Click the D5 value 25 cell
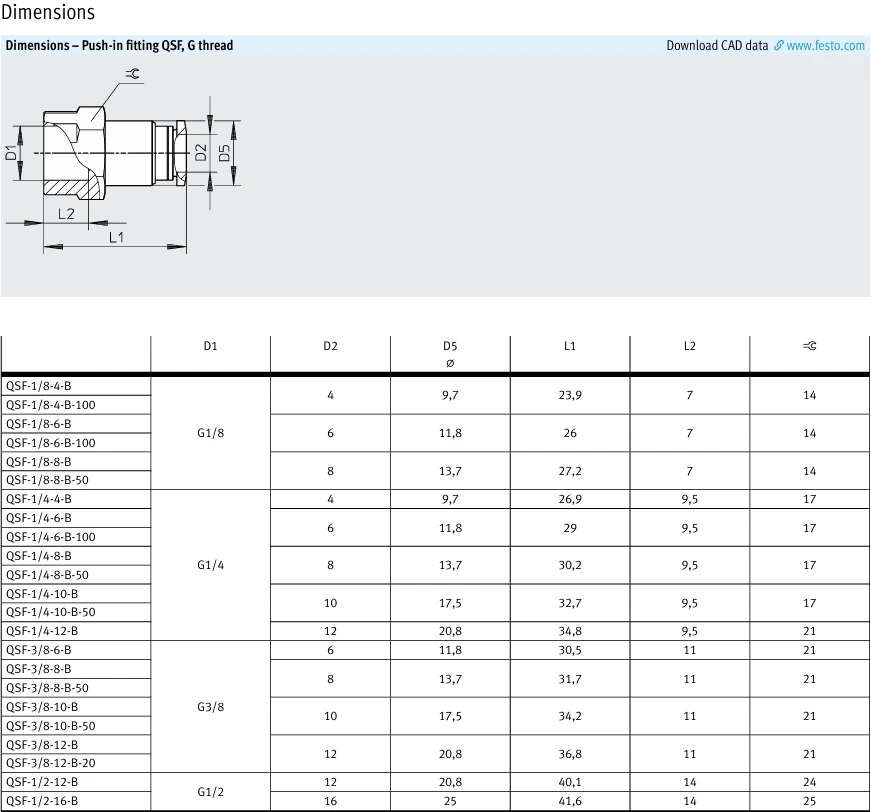The width and height of the screenshot is (871, 812). [x=450, y=801]
